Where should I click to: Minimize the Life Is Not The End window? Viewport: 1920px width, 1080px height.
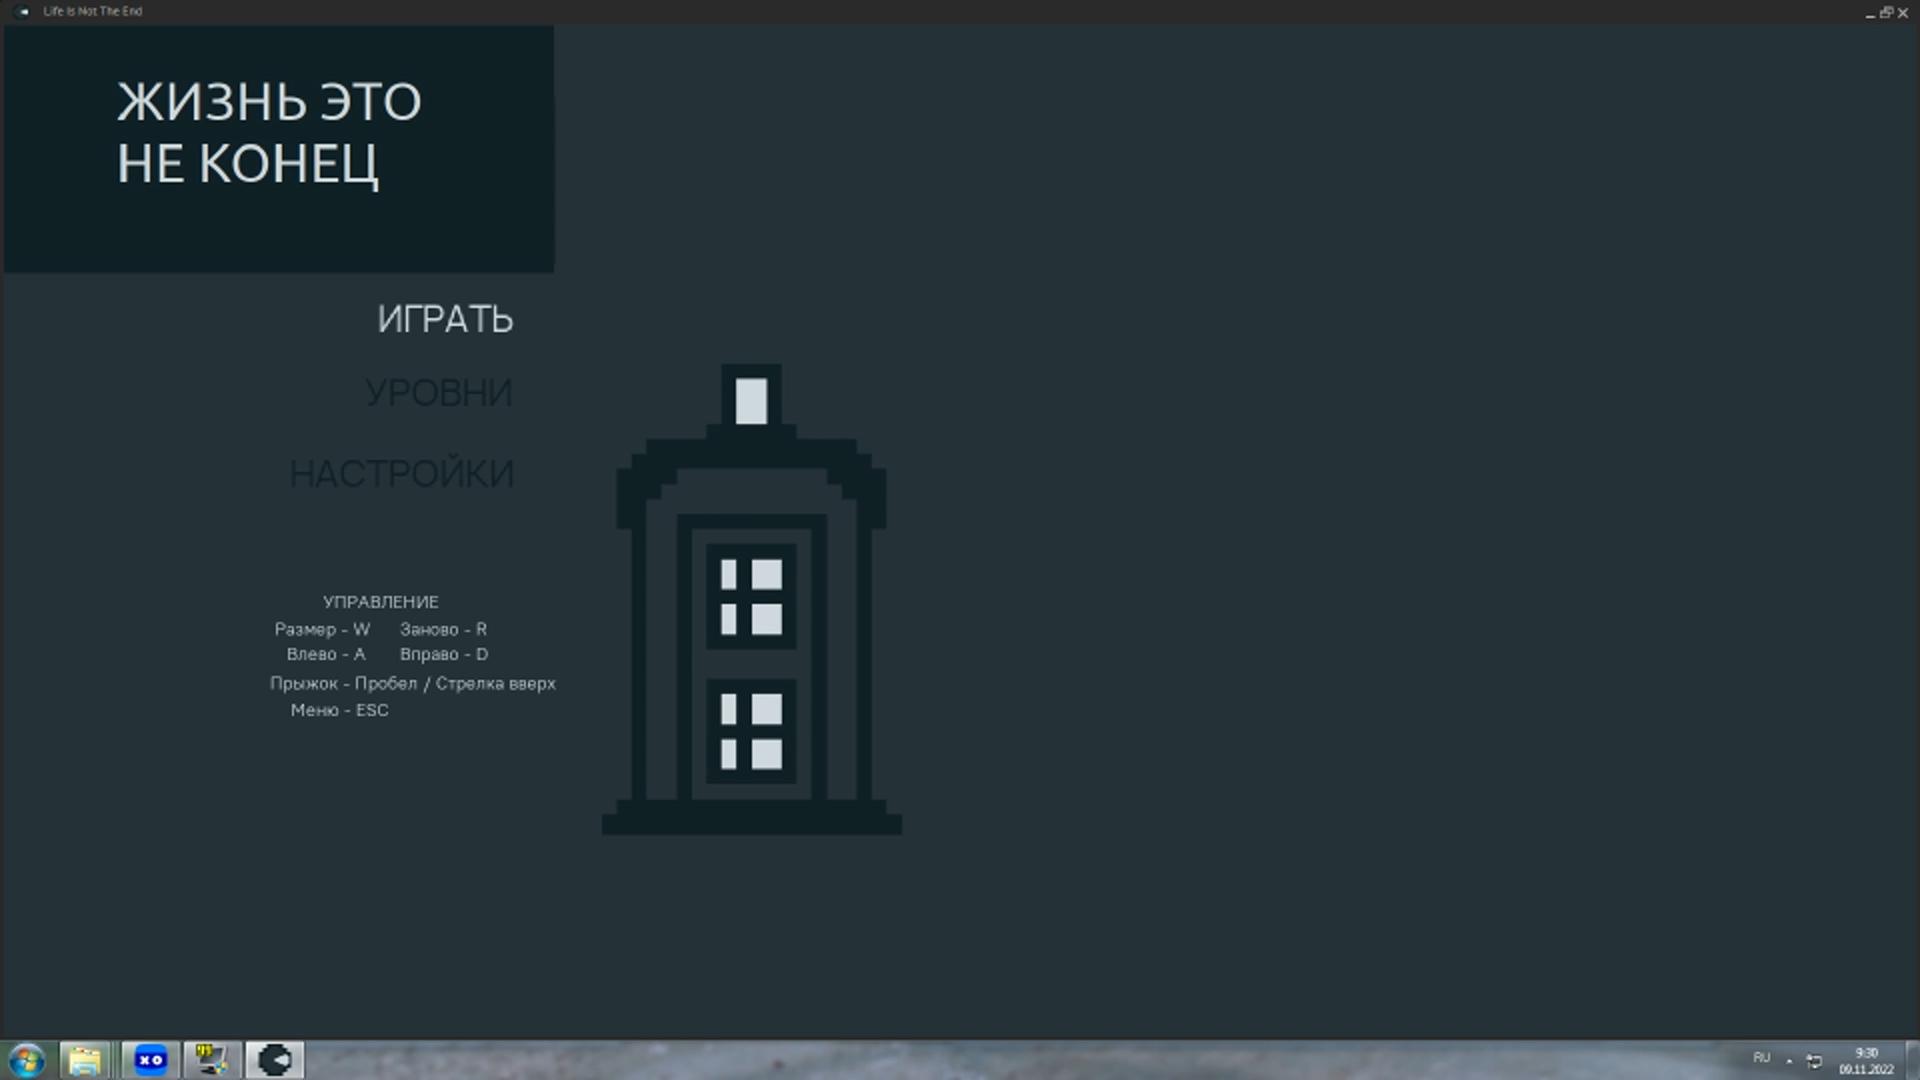point(1870,13)
